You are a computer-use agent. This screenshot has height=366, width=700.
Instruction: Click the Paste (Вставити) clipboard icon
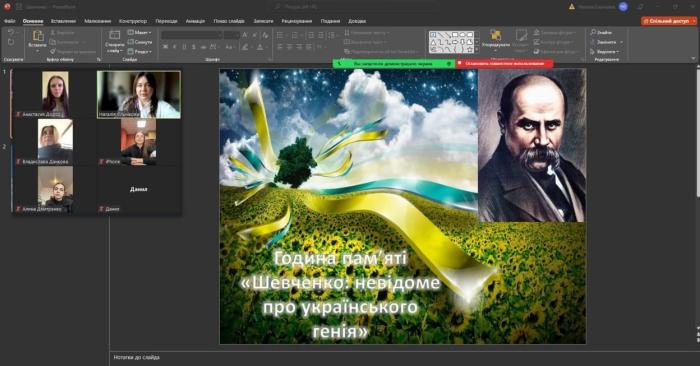(x=38, y=36)
